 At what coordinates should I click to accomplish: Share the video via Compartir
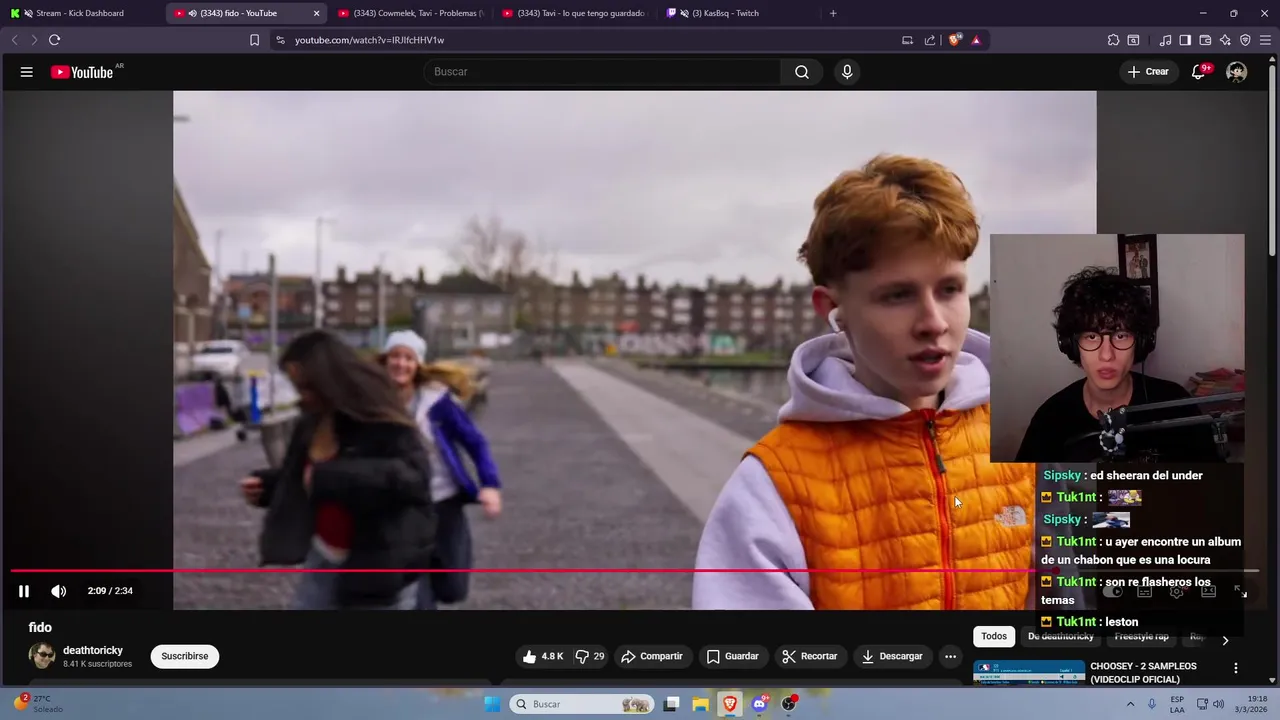[x=652, y=657]
